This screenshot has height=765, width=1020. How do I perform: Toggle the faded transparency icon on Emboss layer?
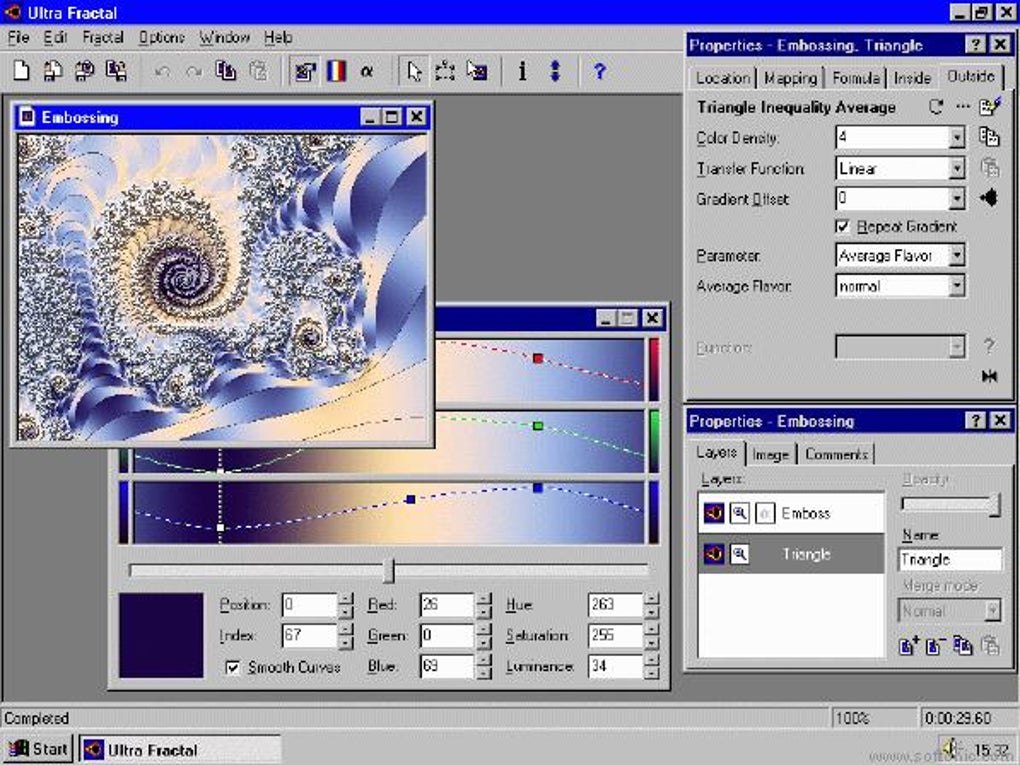coord(765,513)
